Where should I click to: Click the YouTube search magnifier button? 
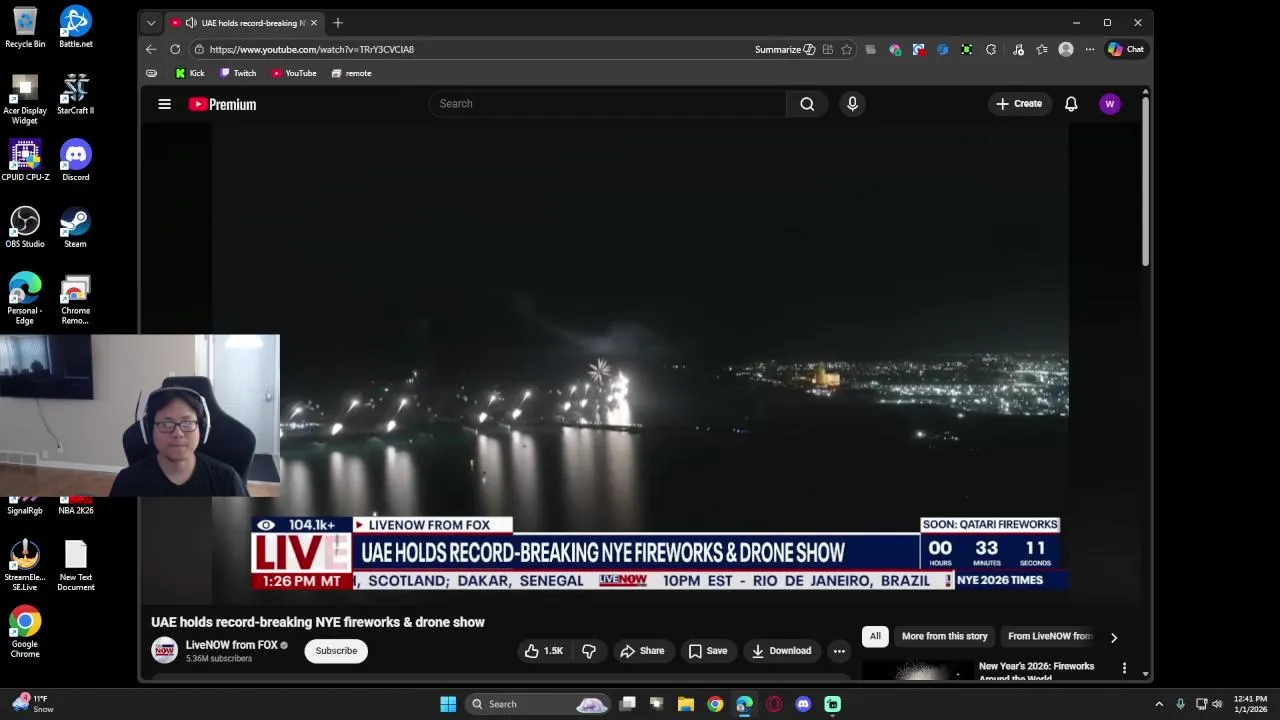point(807,104)
